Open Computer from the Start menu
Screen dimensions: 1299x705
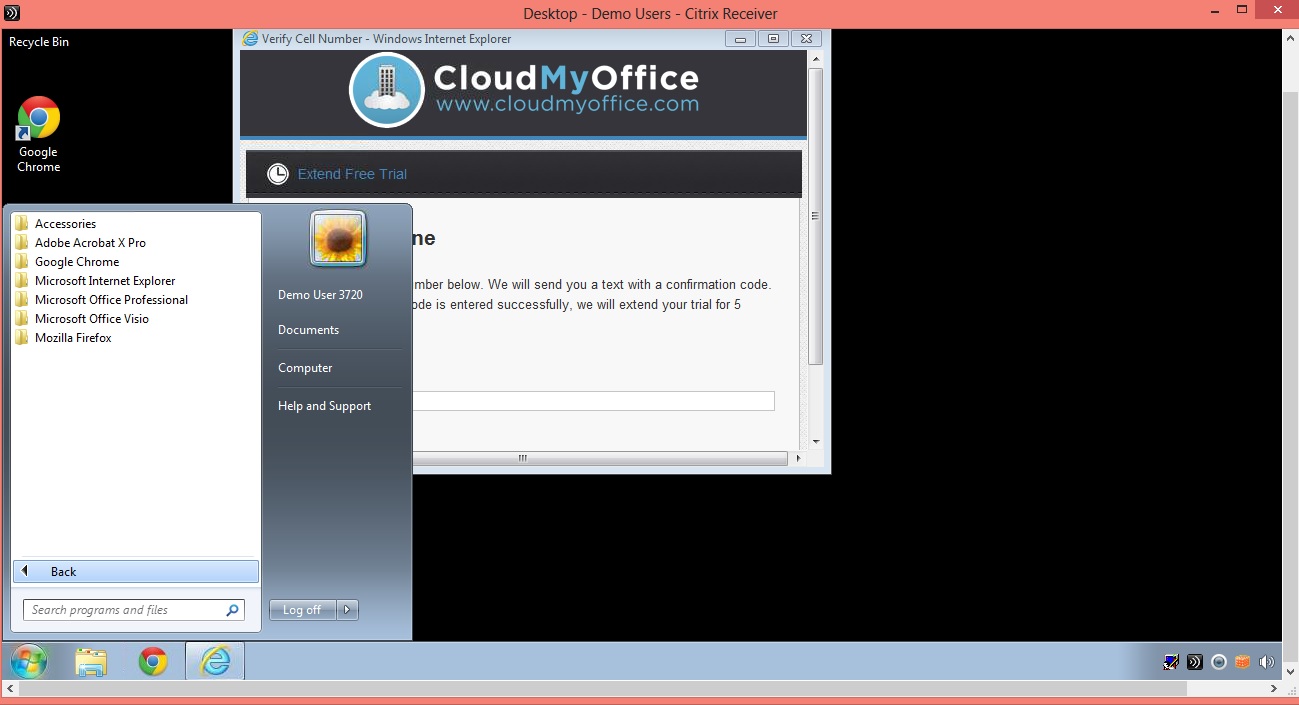pyautogui.click(x=305, y=368)
